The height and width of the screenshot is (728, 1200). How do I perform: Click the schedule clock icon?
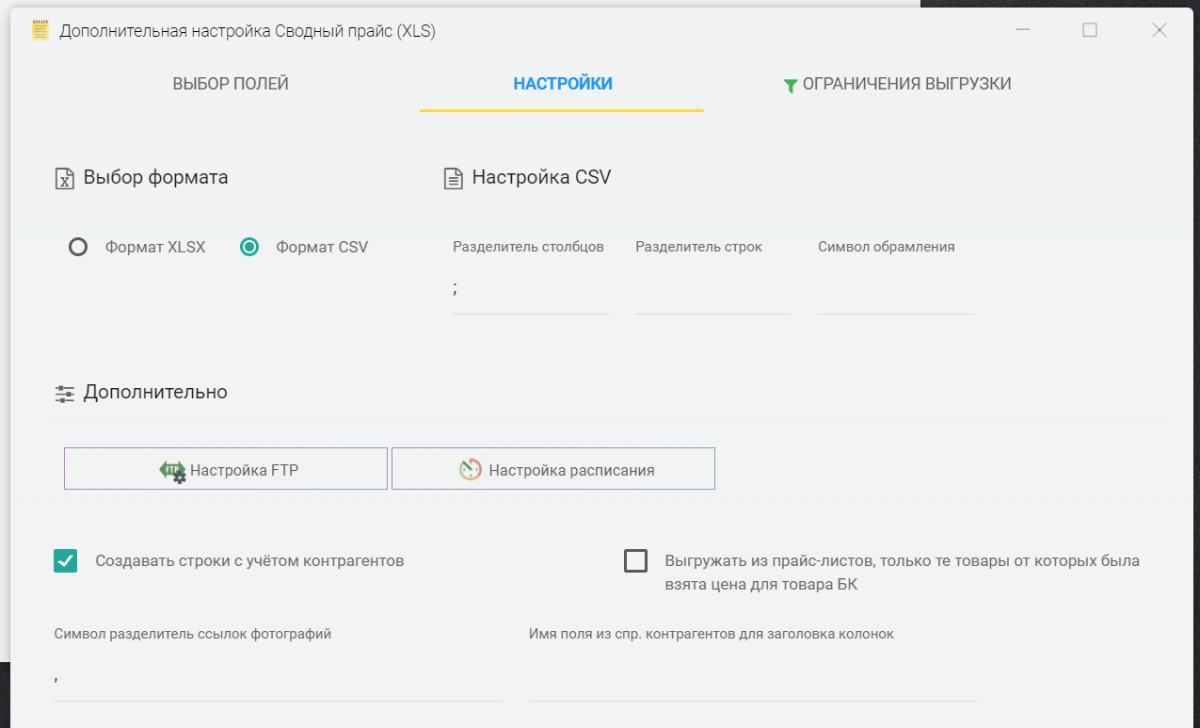(x=470, y=470)
